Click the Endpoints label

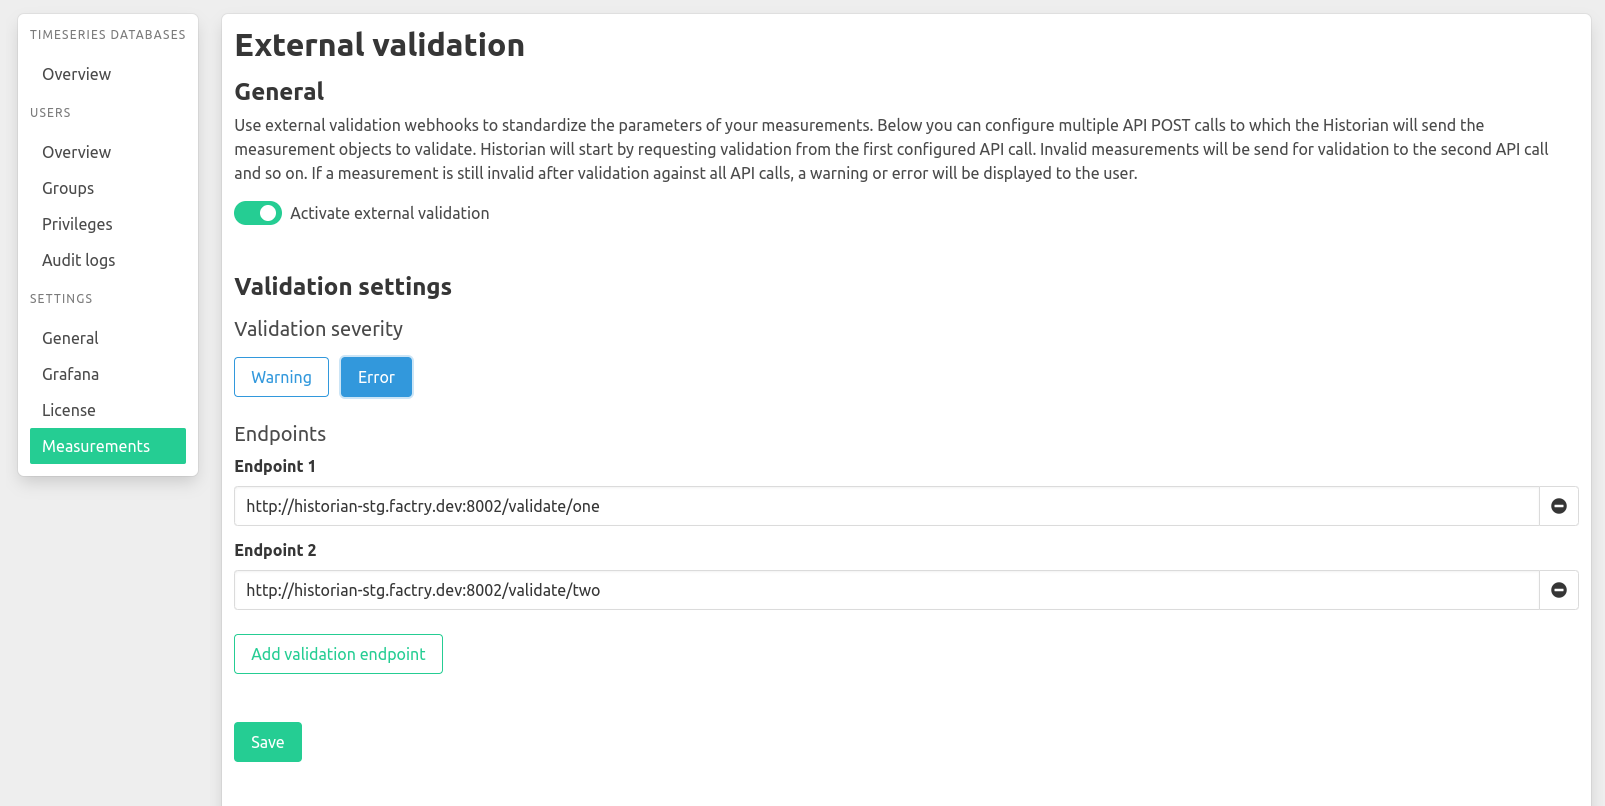(280, 434)
